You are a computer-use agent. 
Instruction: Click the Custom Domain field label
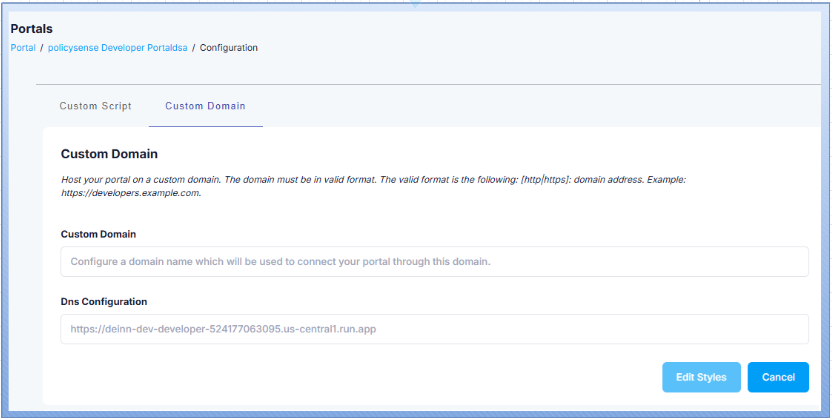98,234
